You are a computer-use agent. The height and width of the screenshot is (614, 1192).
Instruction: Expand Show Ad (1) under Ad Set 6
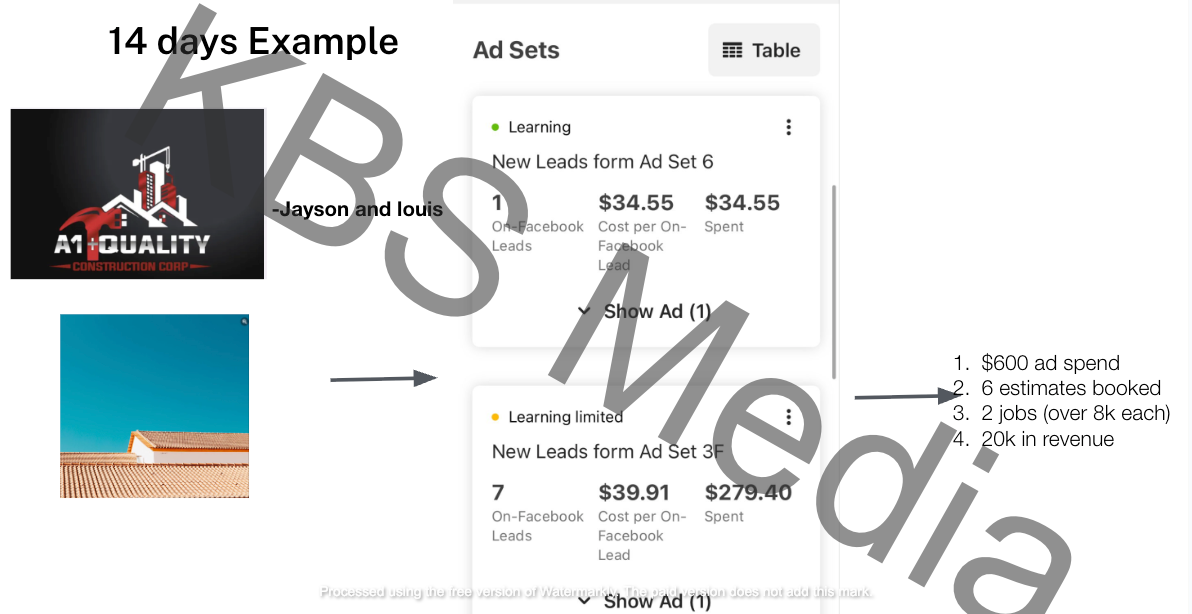[x=645, y=311]
